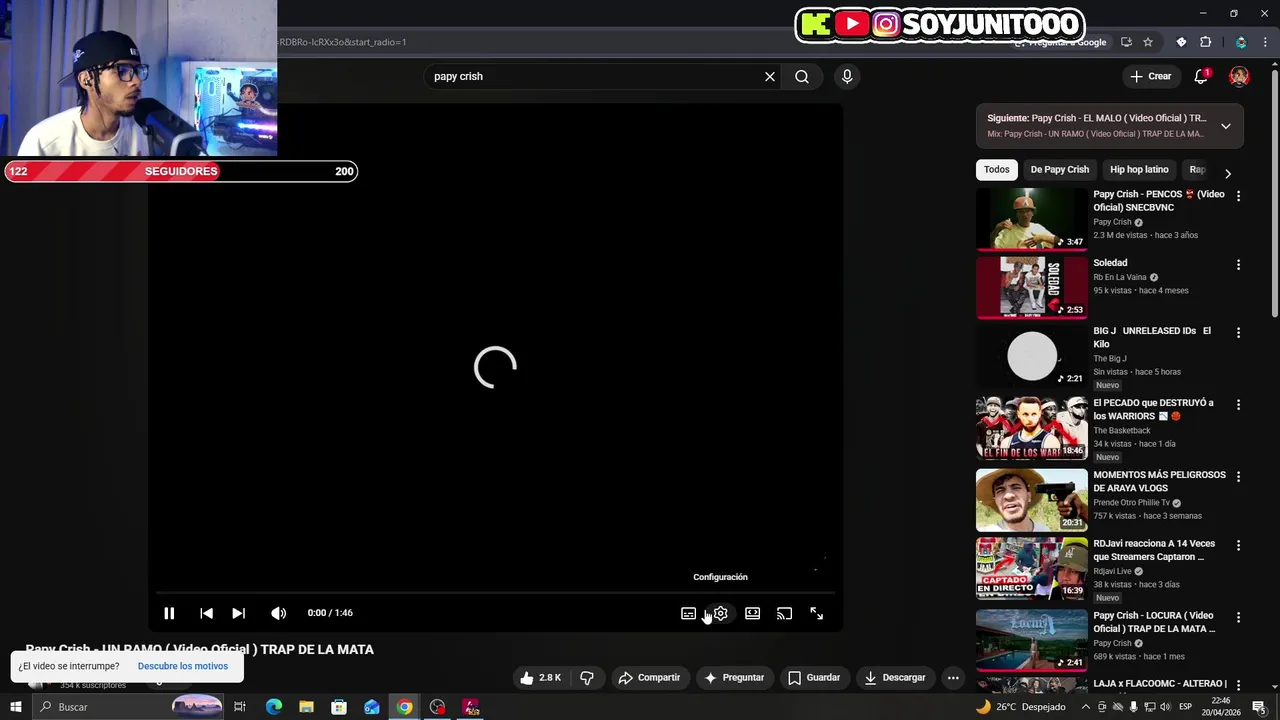
Task: Click the Compartir button
Action: click(x=649, y=678)
